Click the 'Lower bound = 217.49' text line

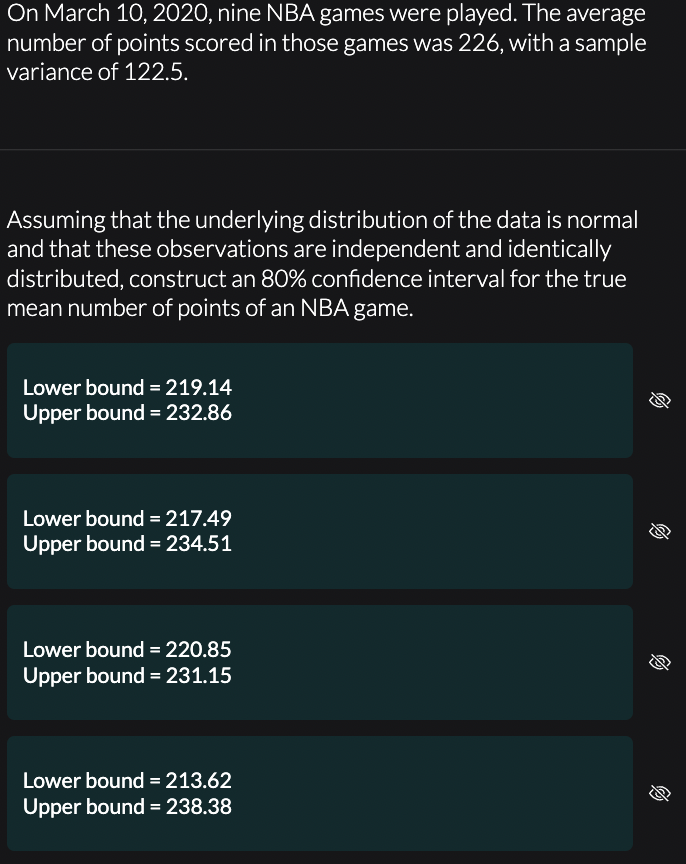pyautogui.click(x=127, y=519)
